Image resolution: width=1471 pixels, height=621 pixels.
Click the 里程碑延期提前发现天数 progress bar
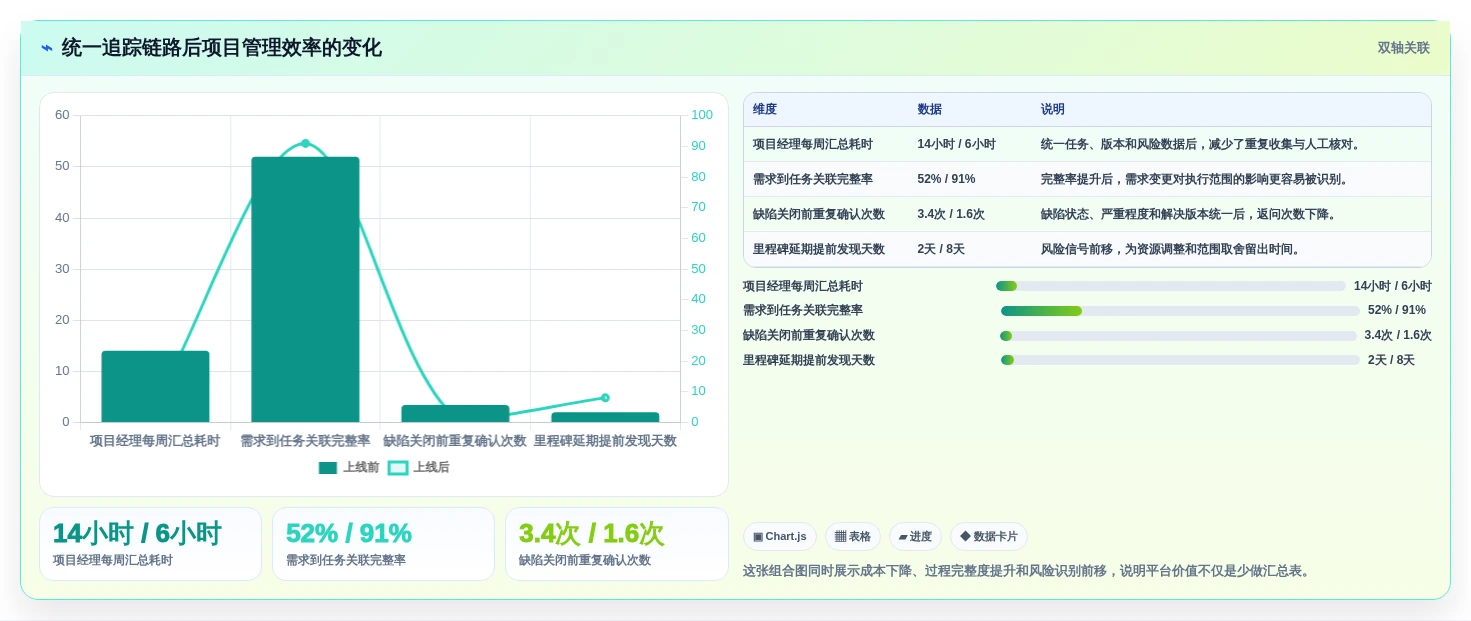point(1180,360)
